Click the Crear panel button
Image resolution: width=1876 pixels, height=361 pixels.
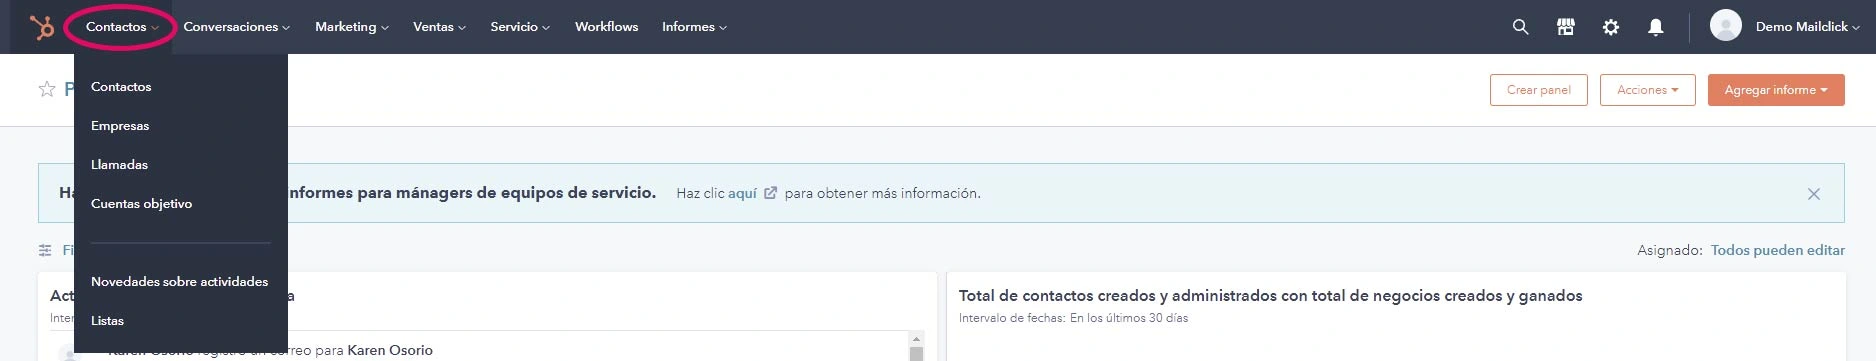coord(1539,90)
